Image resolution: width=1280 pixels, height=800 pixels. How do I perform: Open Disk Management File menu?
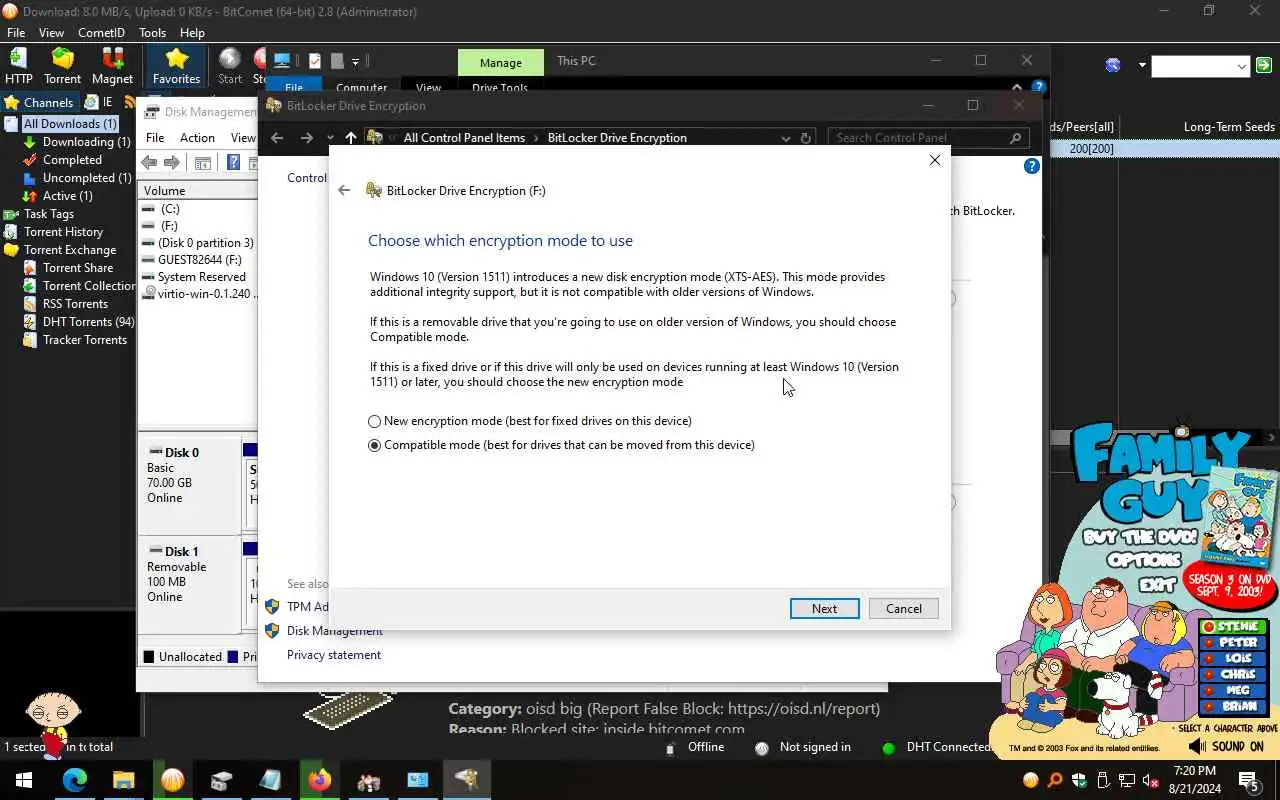point(155,138)
